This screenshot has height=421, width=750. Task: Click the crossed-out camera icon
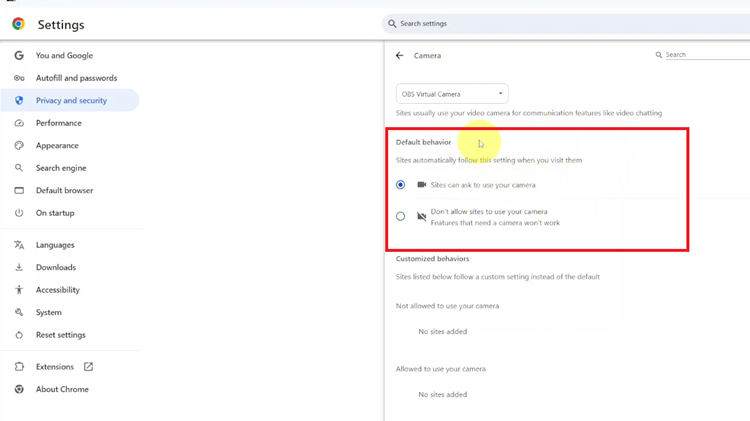[x=421, y=217]
